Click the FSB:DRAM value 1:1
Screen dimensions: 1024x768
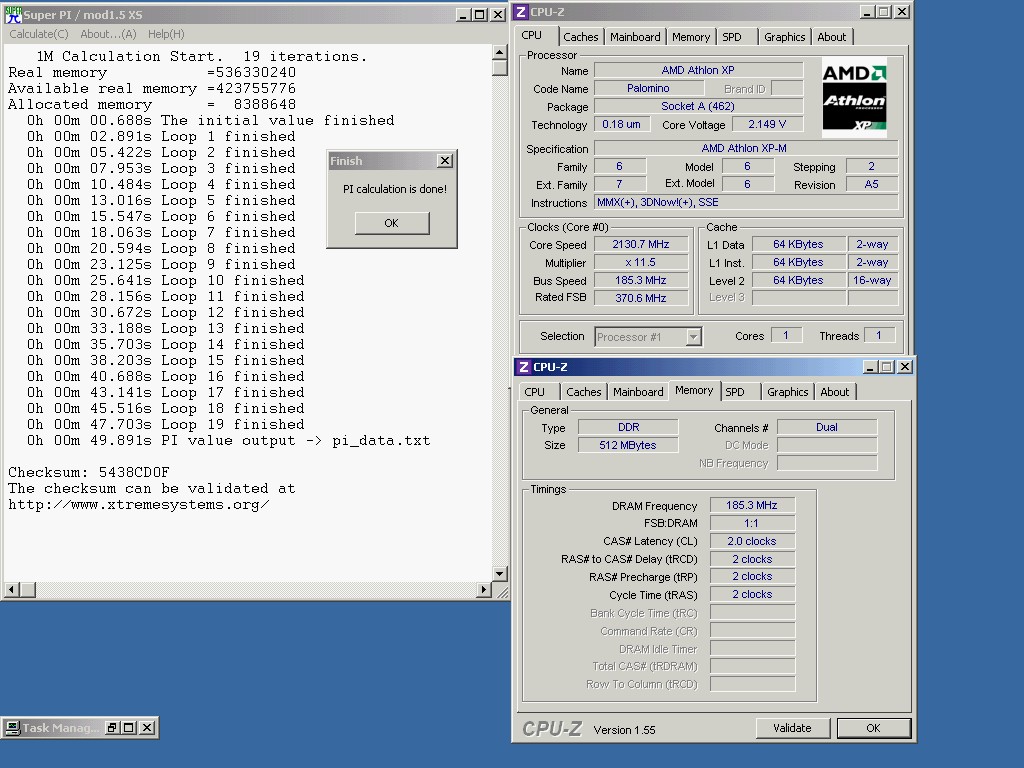[x=752, y=523]
